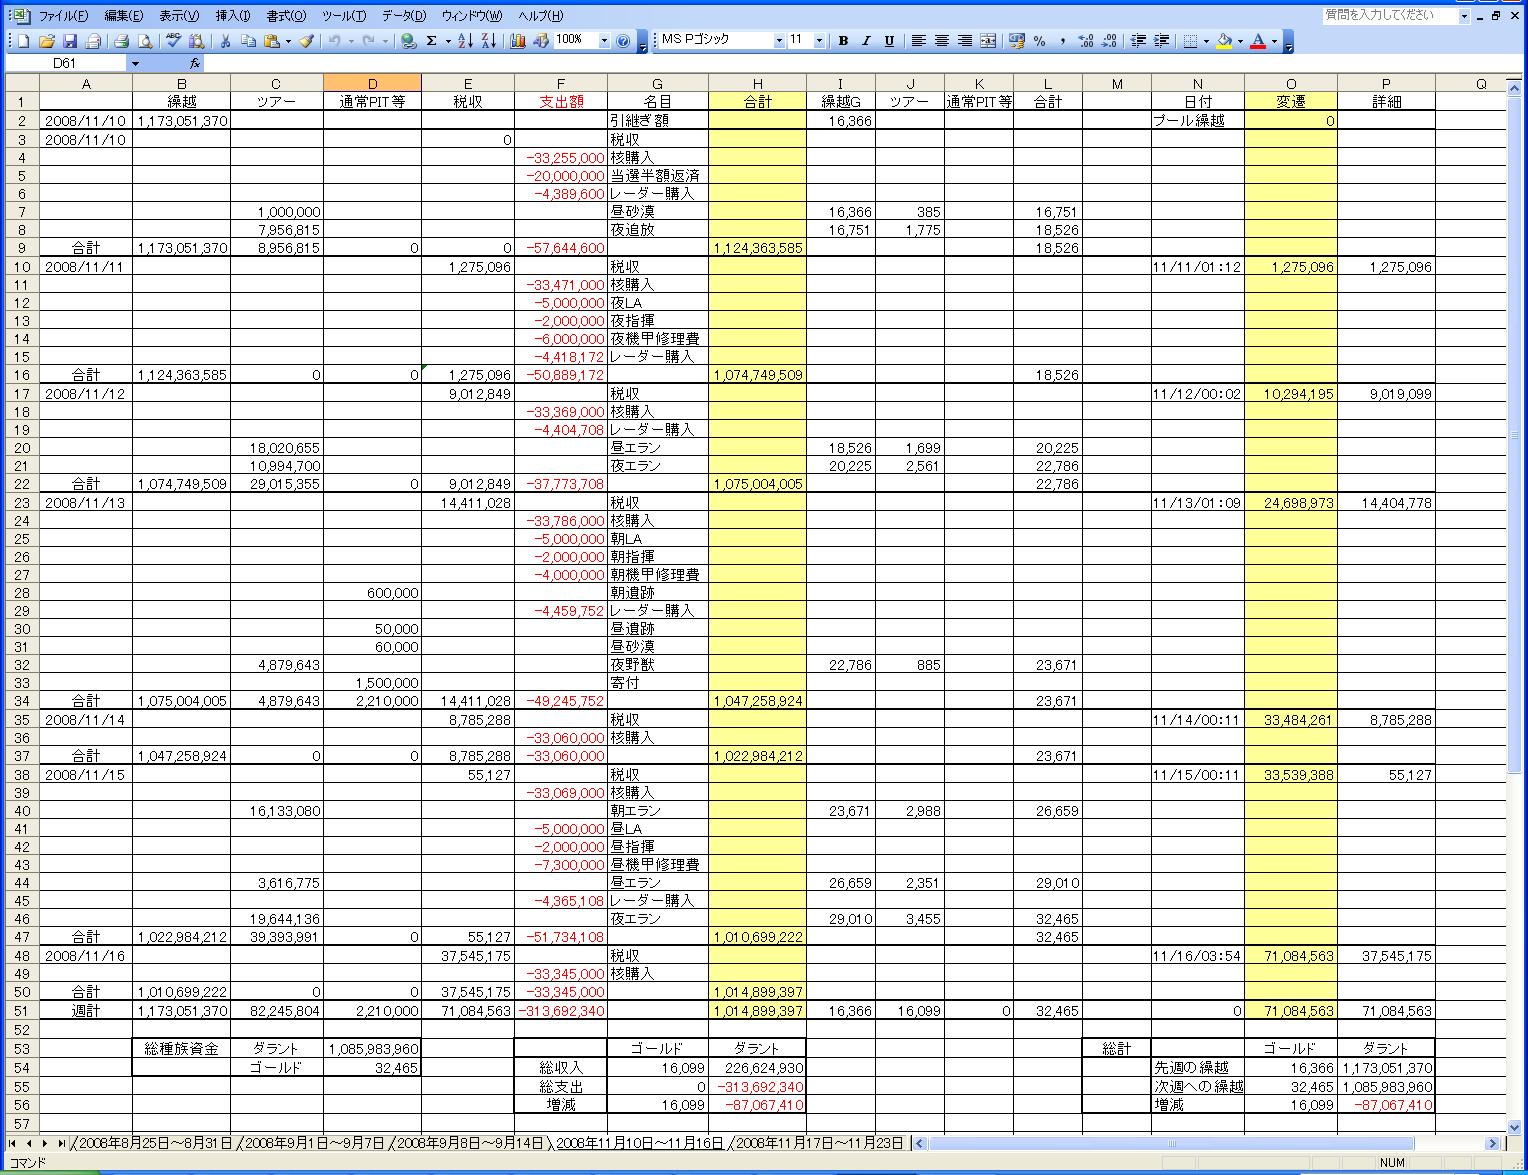Go to first sheet tab arrow
Image resolution: width=1528 pixels, height=1175 pixels.
coord(13,1143)
